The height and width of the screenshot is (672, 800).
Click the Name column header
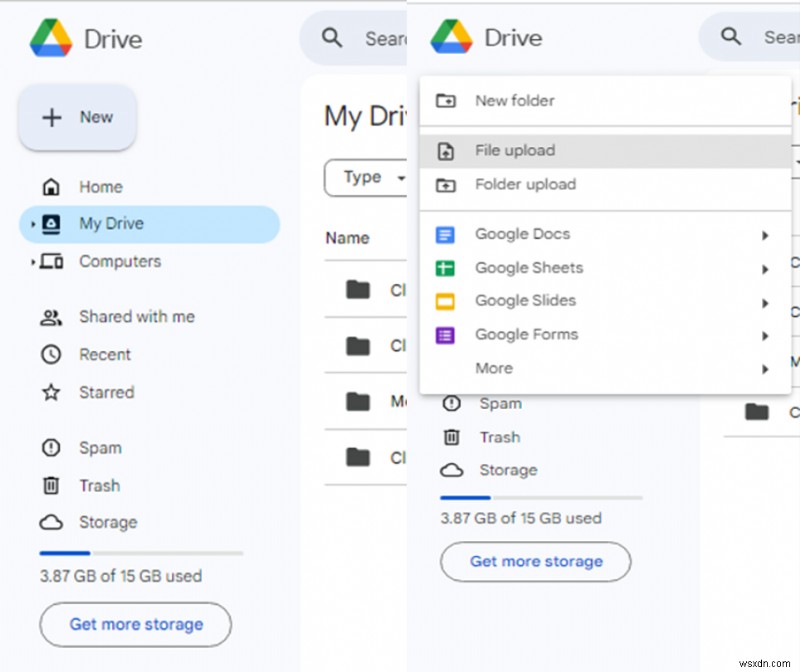347,238
